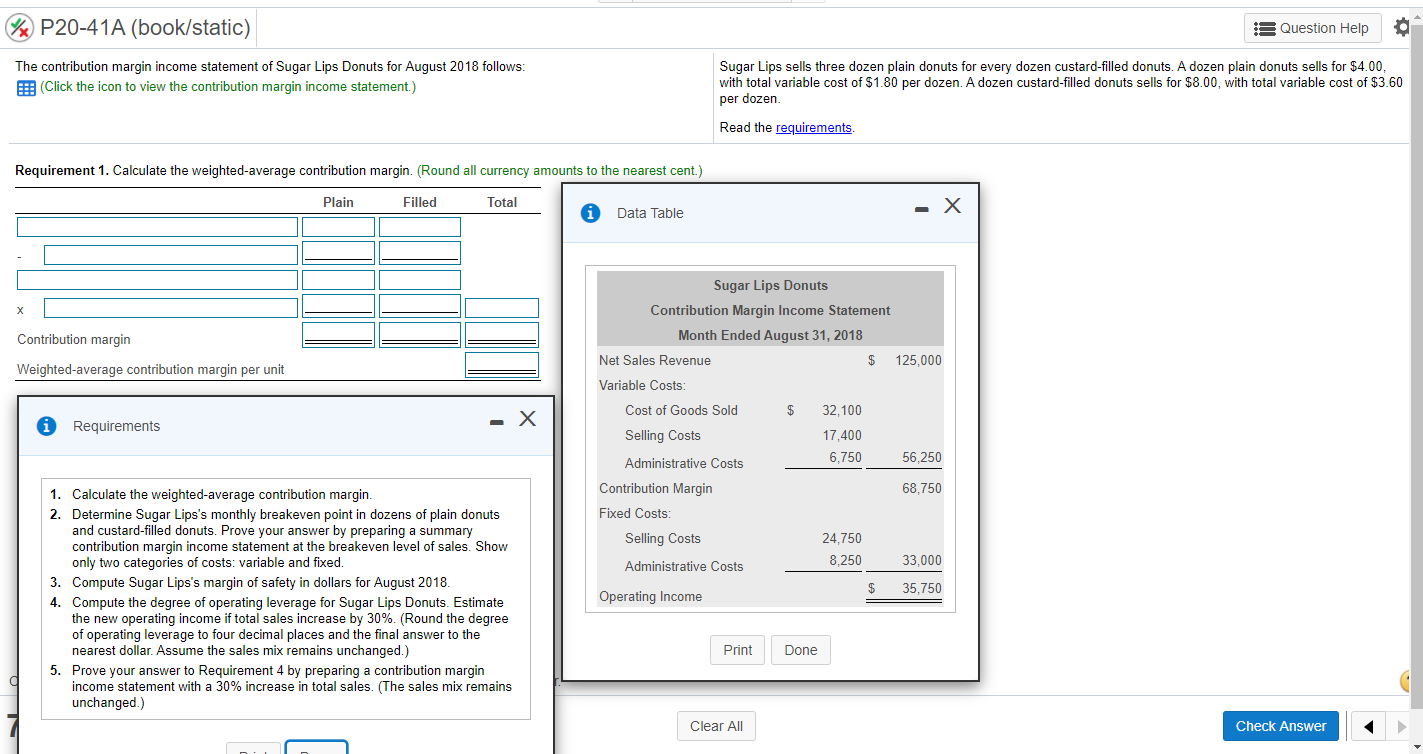Click the Total column header
The image size is (1423, 754).
coord(502,202)
